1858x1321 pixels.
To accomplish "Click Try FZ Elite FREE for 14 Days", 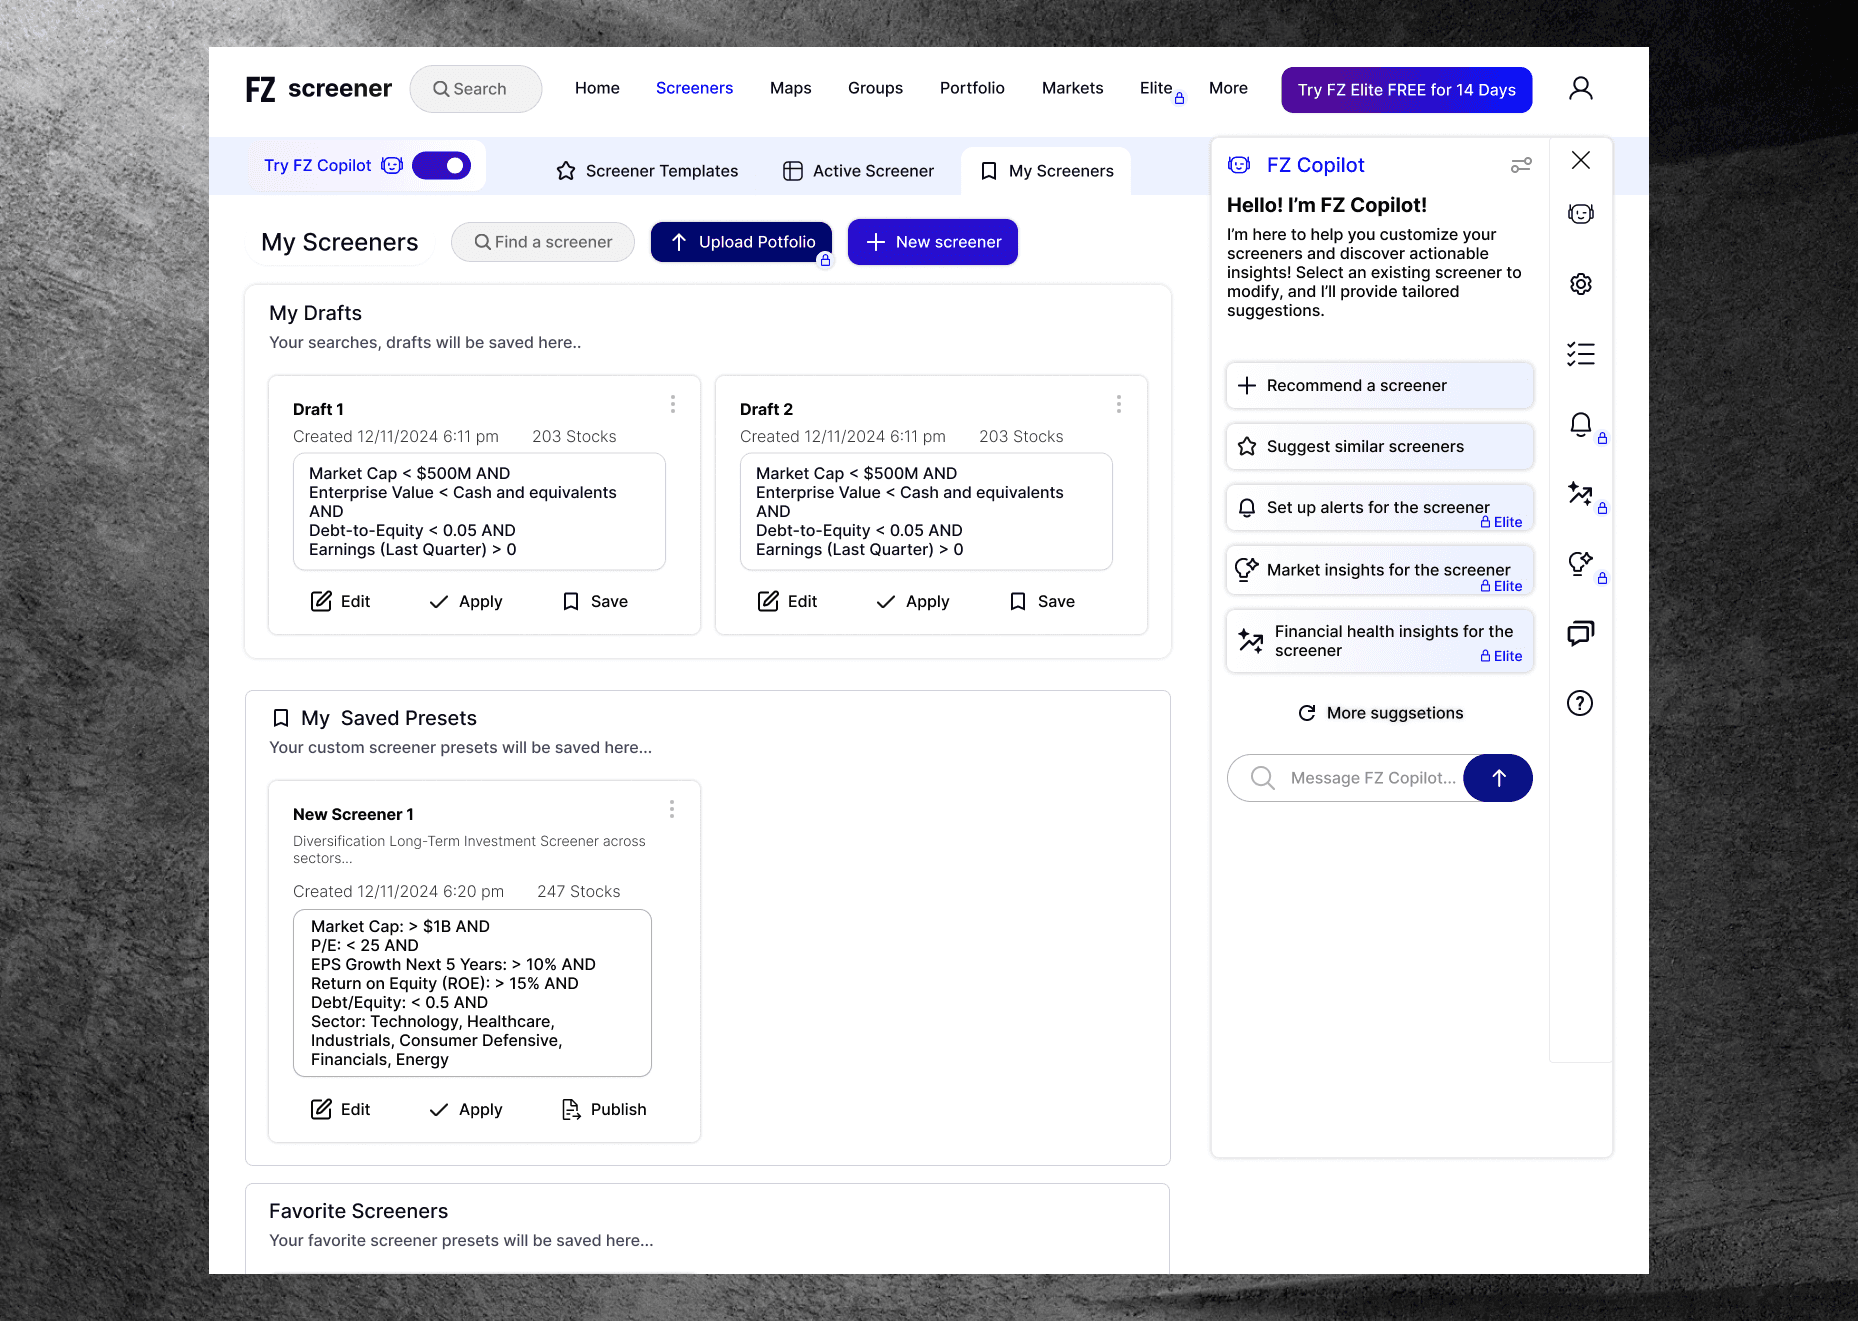I will pos(1406,90).
